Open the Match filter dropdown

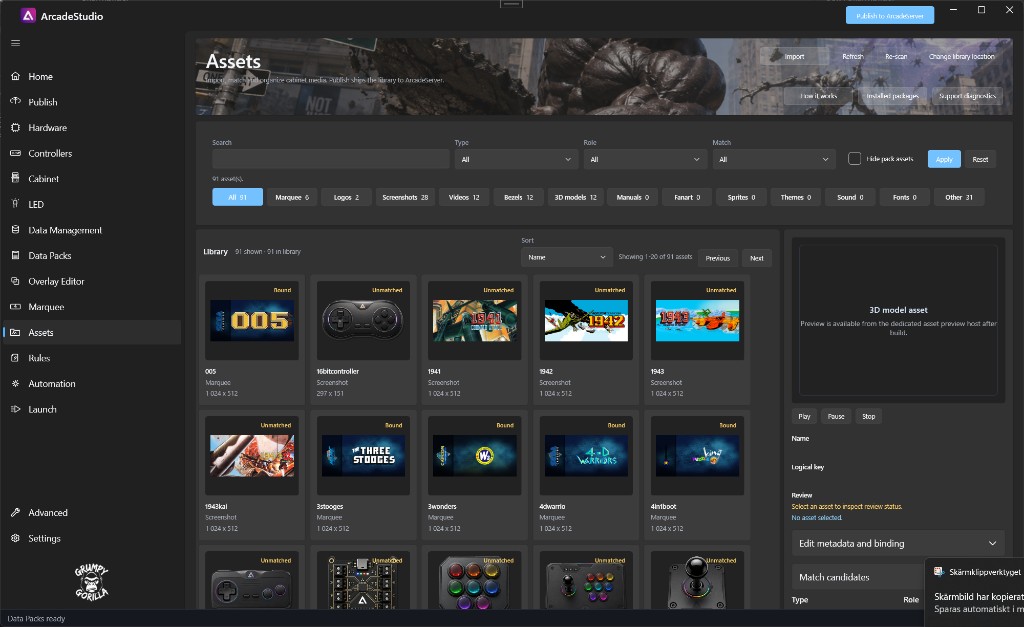[774, 159]
